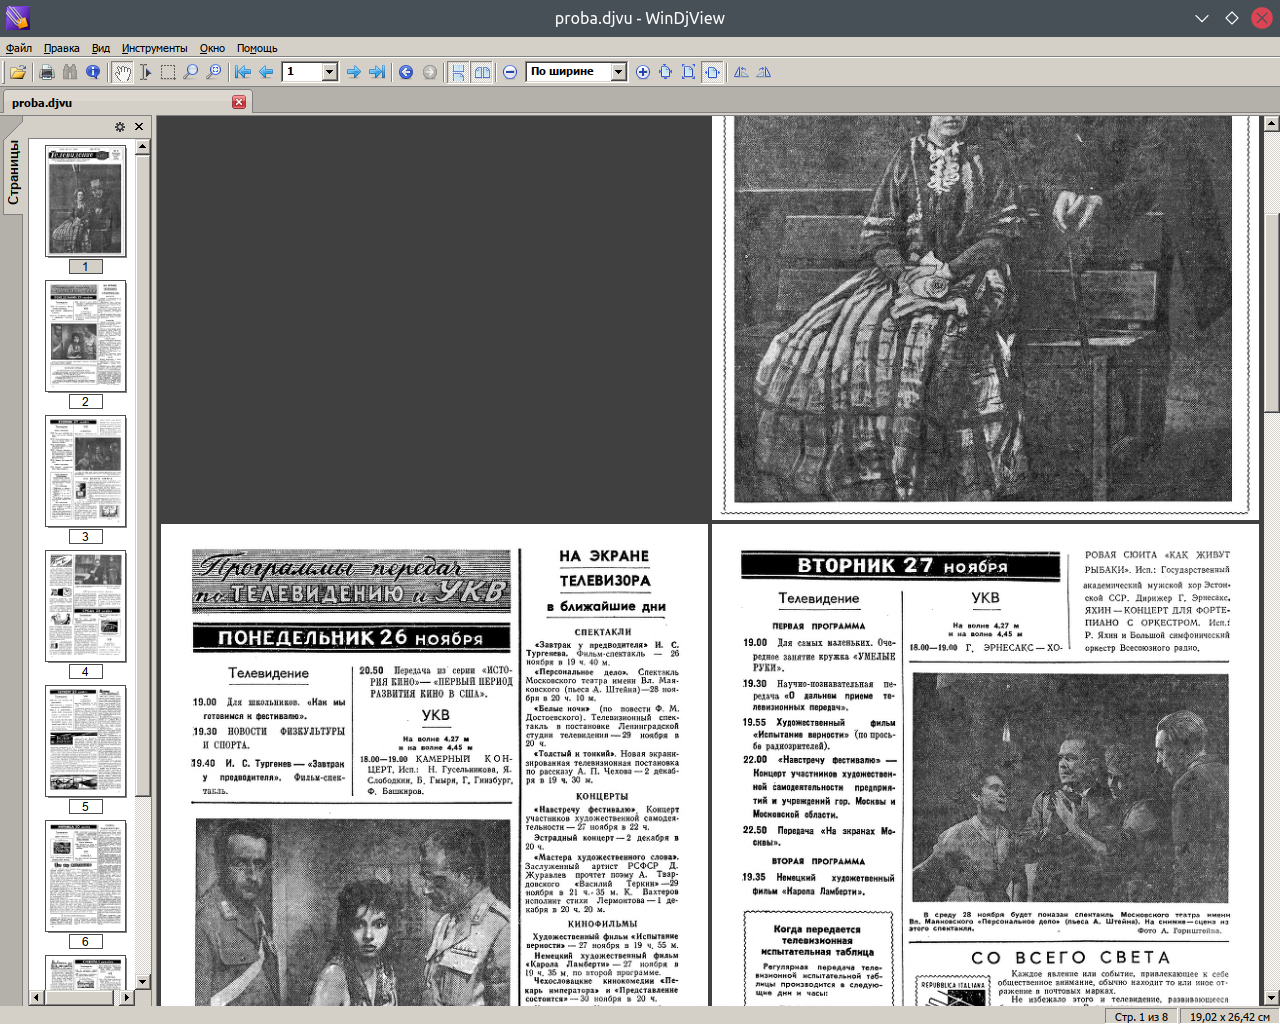
Task: Toggle the fit width zoom icon
Action: (x=712, y=72)
